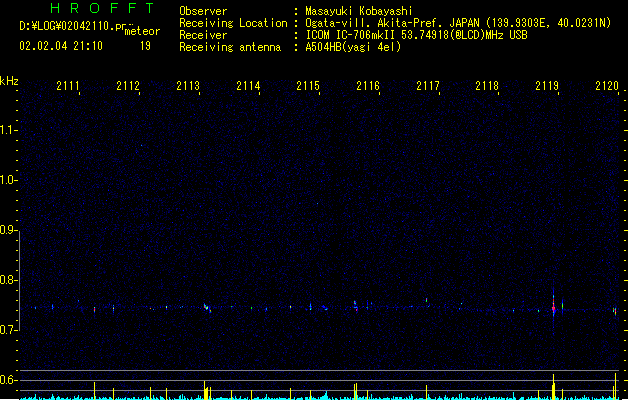Screen dimensions: 629x400
Task: Click the Receiving antenna label
Action: (x=230, y=47)
